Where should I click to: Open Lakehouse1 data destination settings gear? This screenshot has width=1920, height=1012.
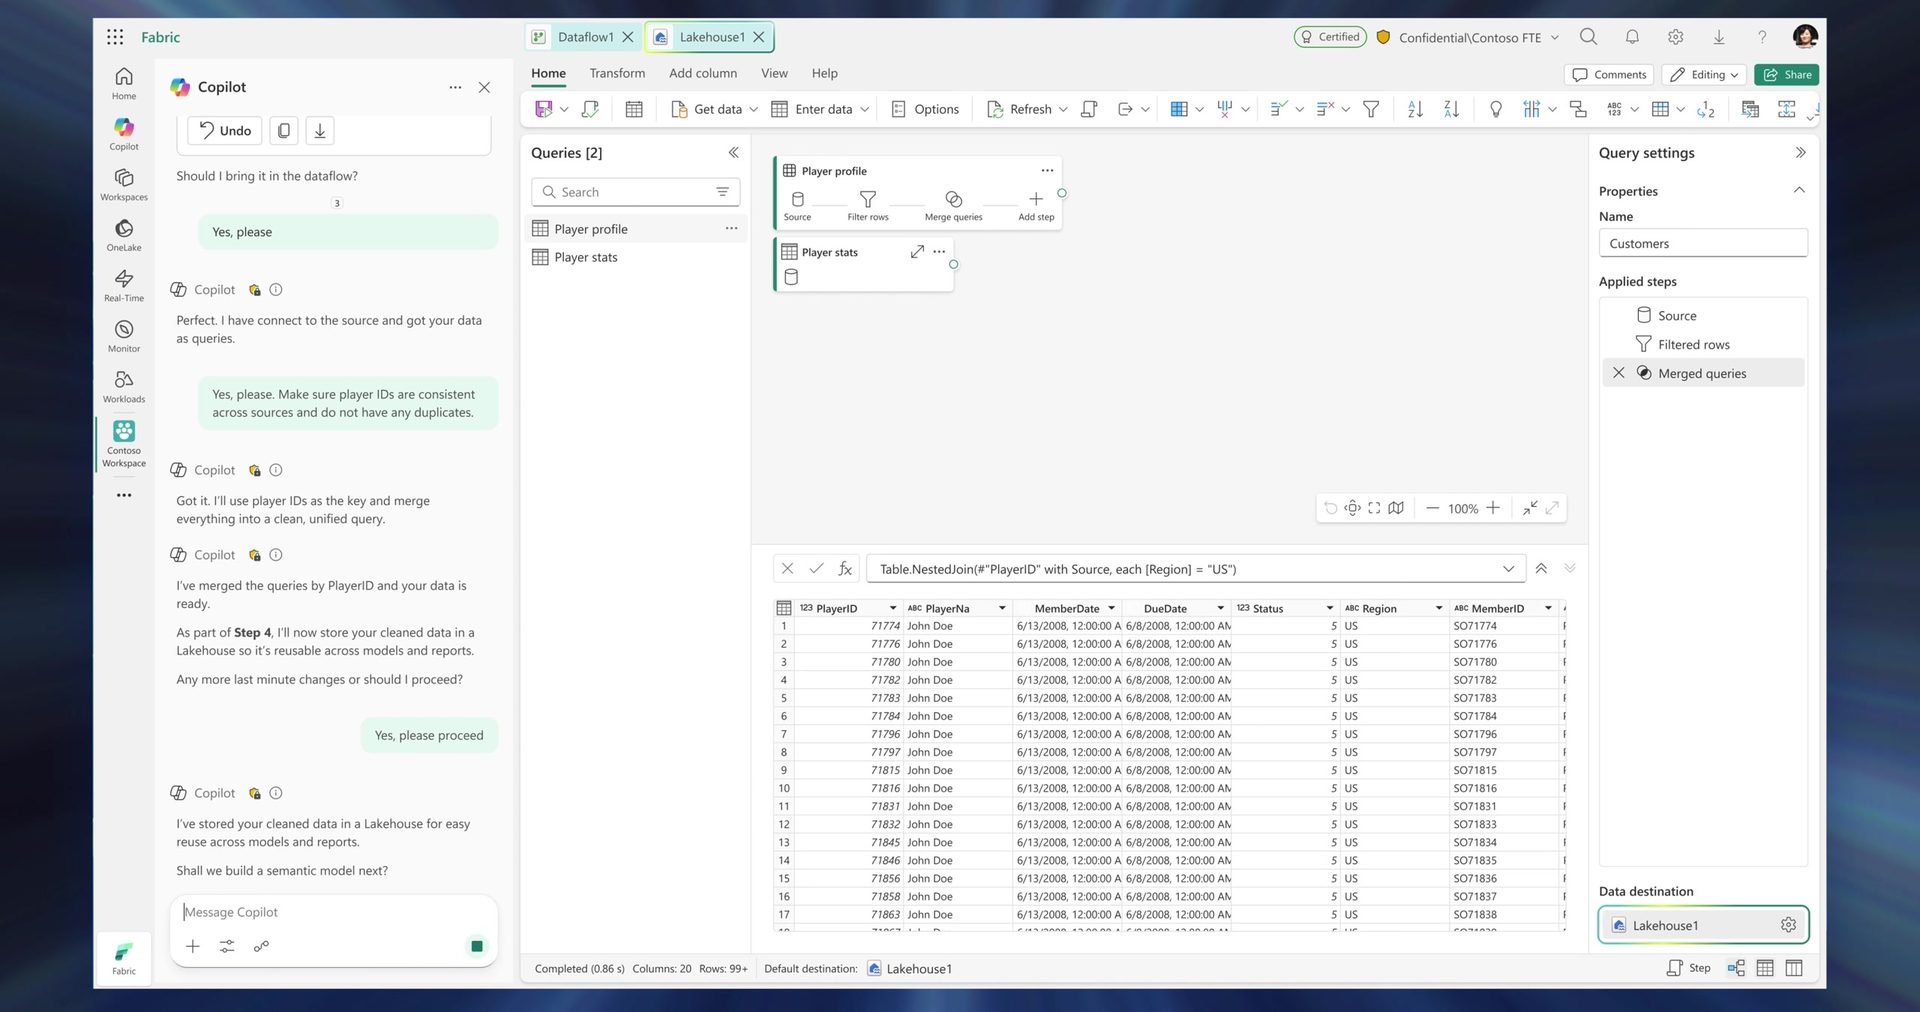tap(1789, 925)
